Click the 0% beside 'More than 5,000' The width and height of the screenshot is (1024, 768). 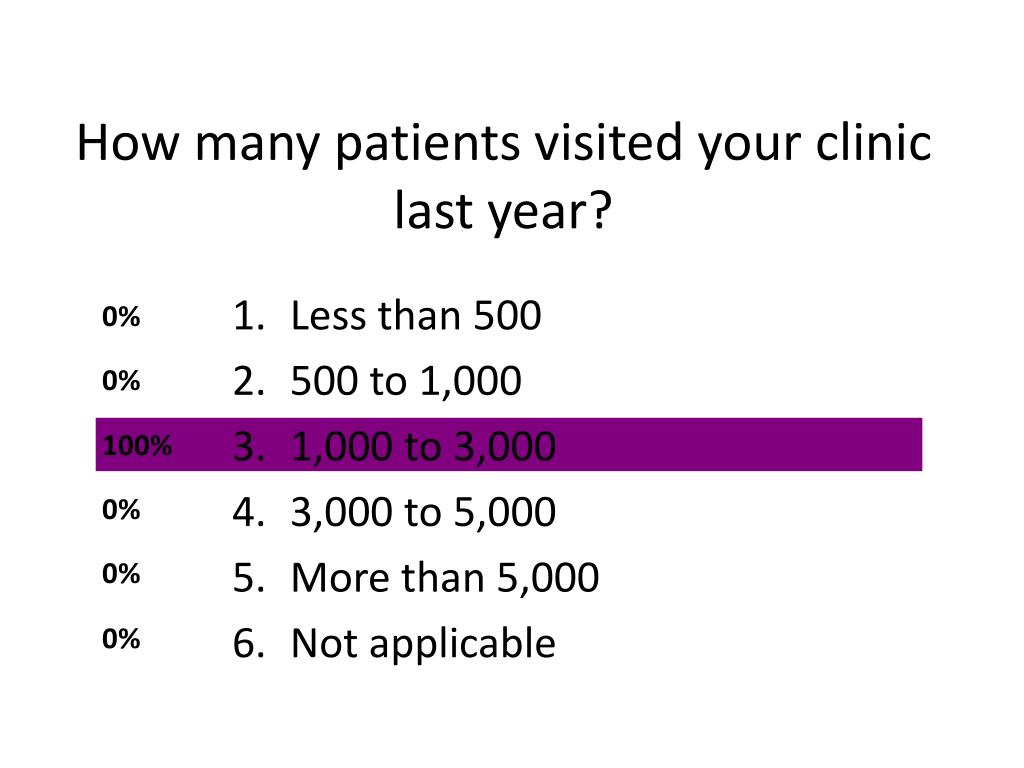click(x=121, y=574)
